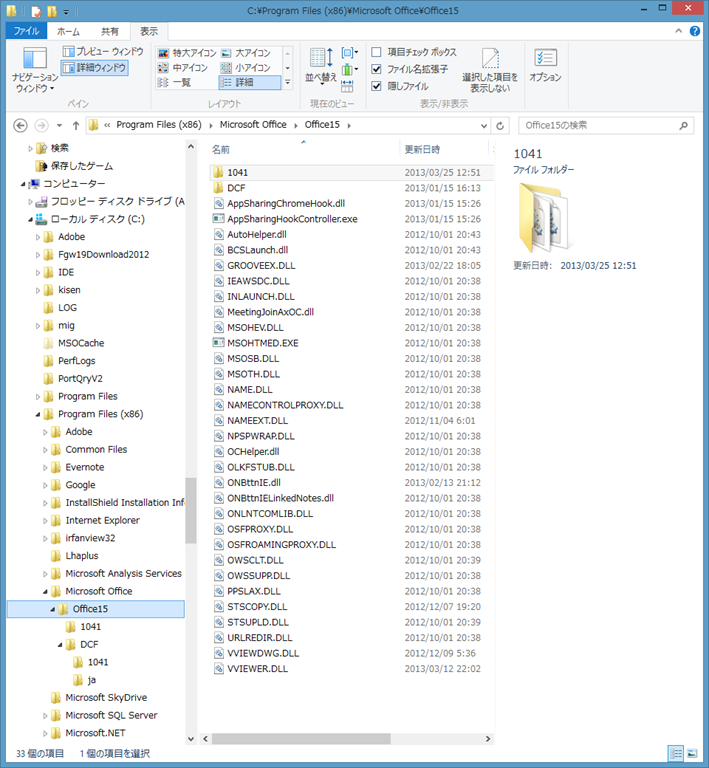This screenshot has width=709, height=768.
Task: Select Extra large icons (特大アイコン) layout
Action: (x=187, y=53)
